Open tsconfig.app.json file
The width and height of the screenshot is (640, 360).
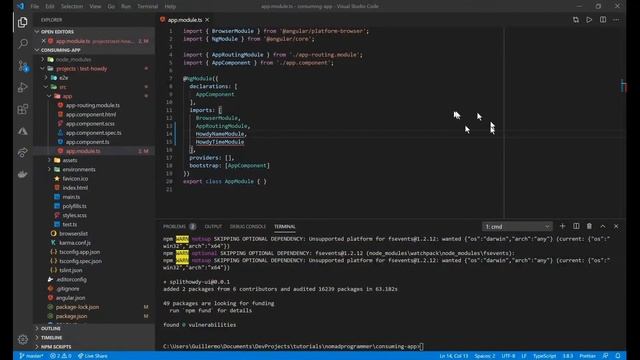(79, 252)
